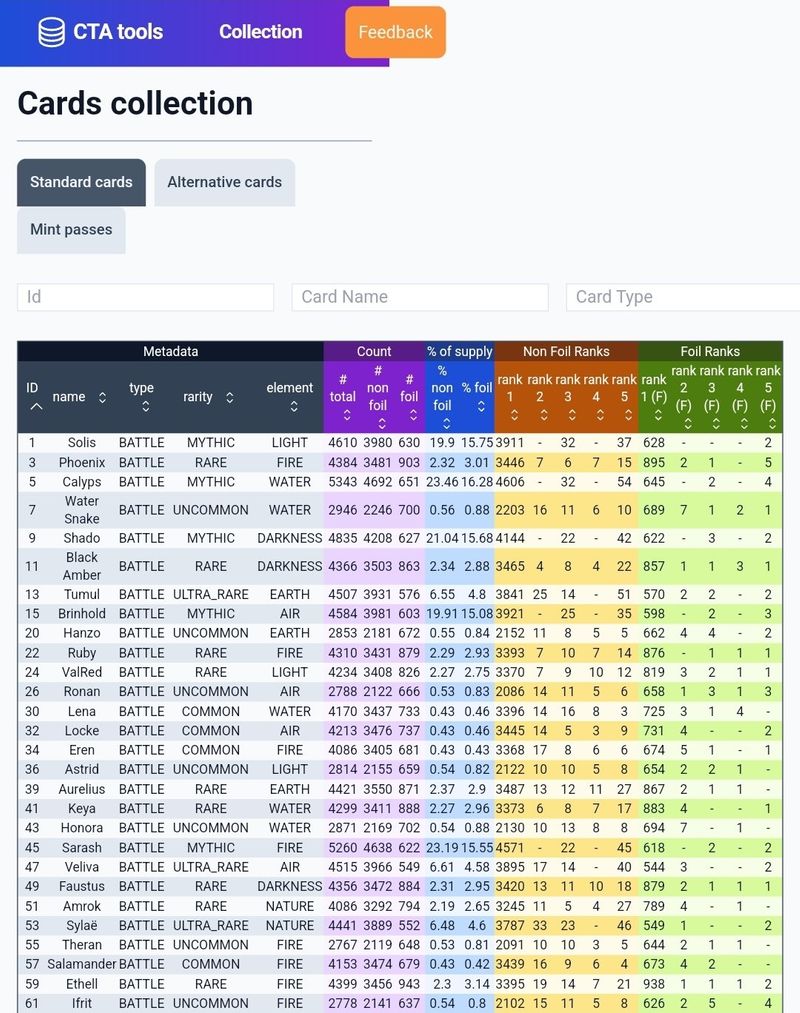Sort by rarity column sort icon
This screenshot has width=800, height=1013.
coord(229,397)
